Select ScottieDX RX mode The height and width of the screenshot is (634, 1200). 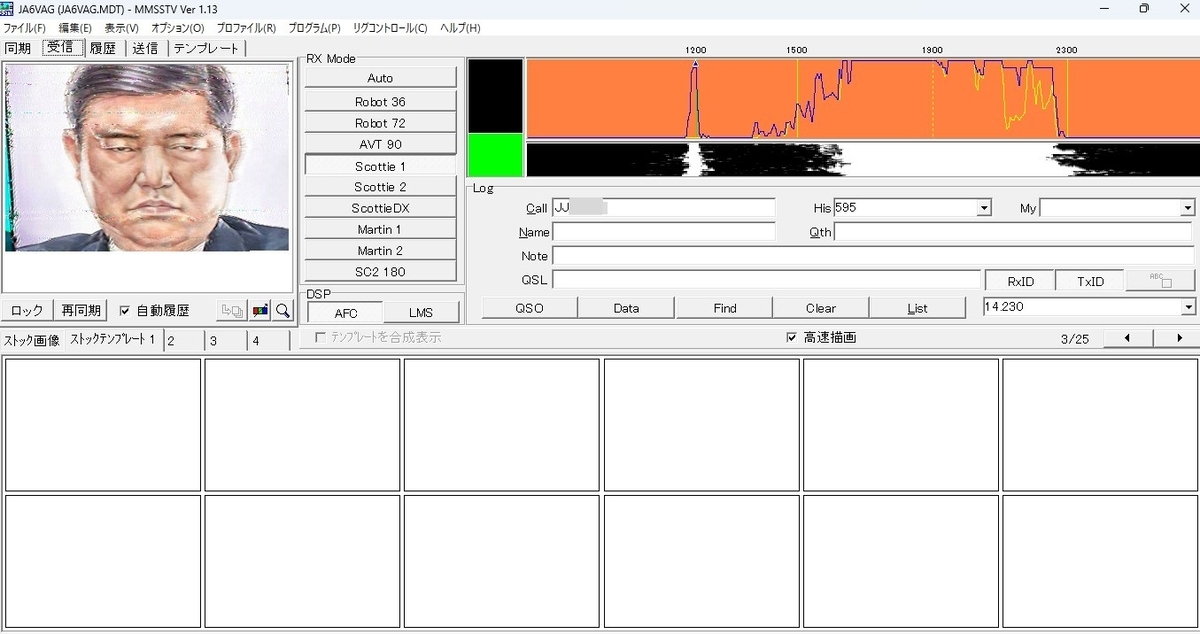380,208
